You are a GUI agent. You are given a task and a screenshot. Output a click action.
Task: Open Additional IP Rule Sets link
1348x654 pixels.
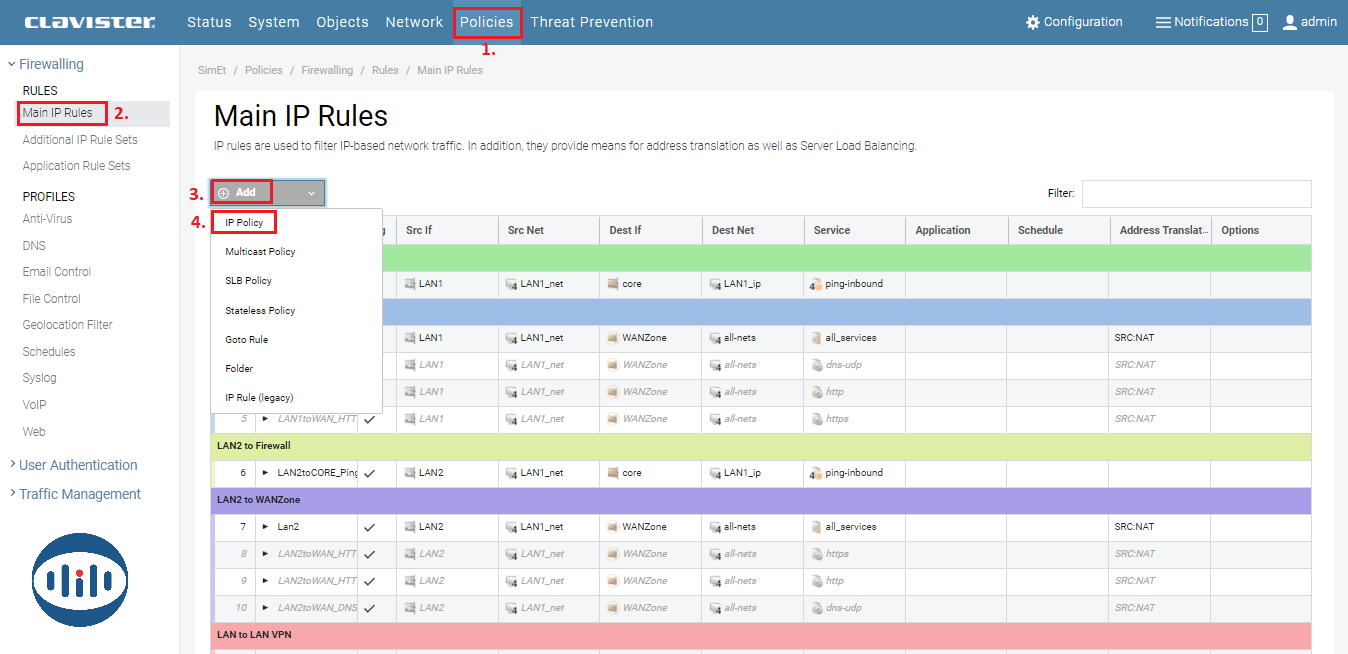pyautogui.click(x=80, y=140)
